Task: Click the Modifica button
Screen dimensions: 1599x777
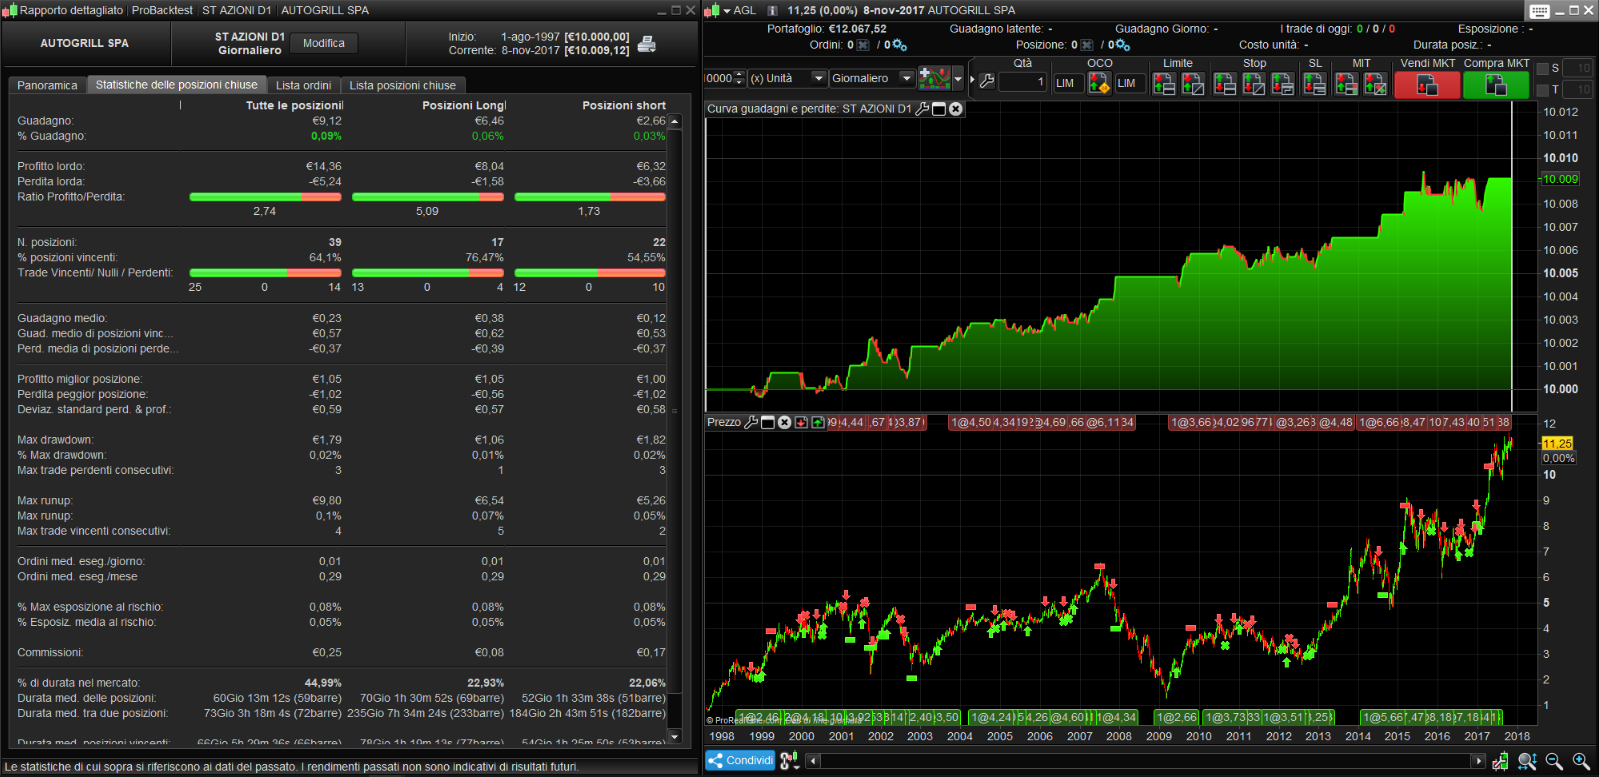Action: click(x=324, y=43)
